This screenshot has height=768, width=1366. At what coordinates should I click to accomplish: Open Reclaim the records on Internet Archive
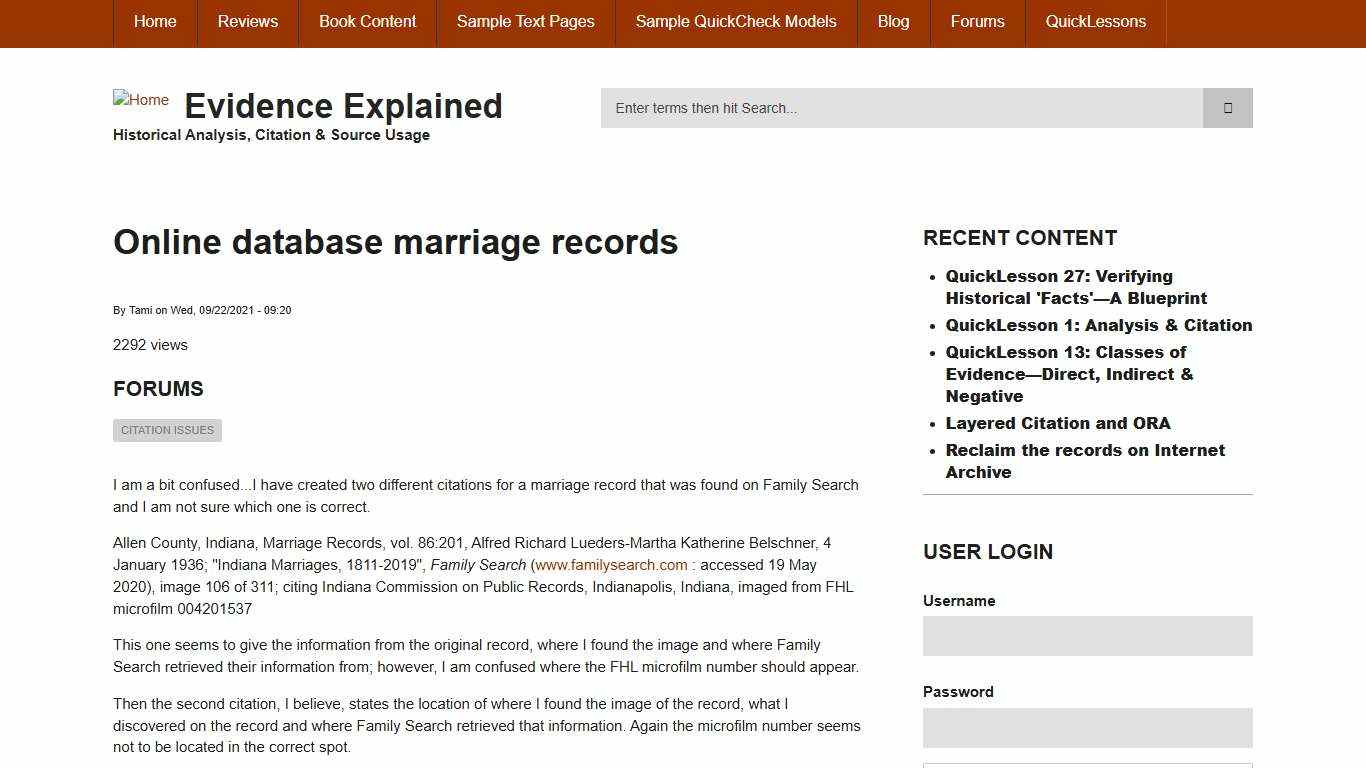click(x=1085, y=461)
